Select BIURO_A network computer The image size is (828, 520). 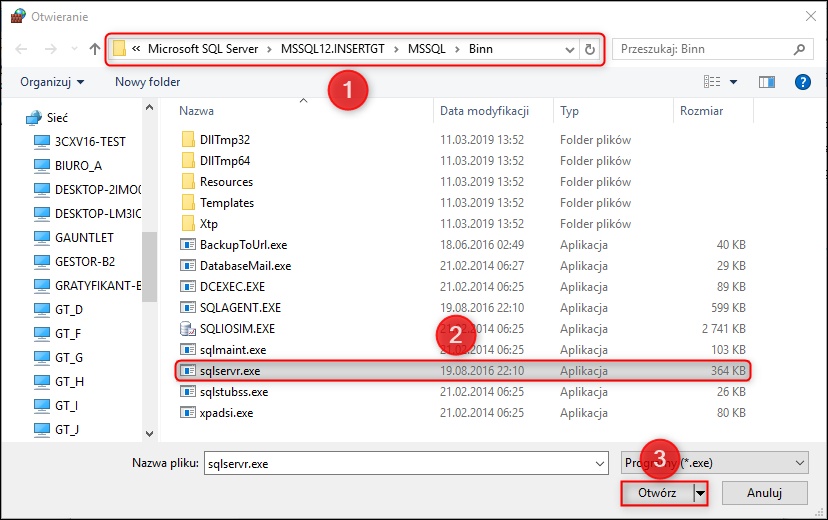pos(78,166)
